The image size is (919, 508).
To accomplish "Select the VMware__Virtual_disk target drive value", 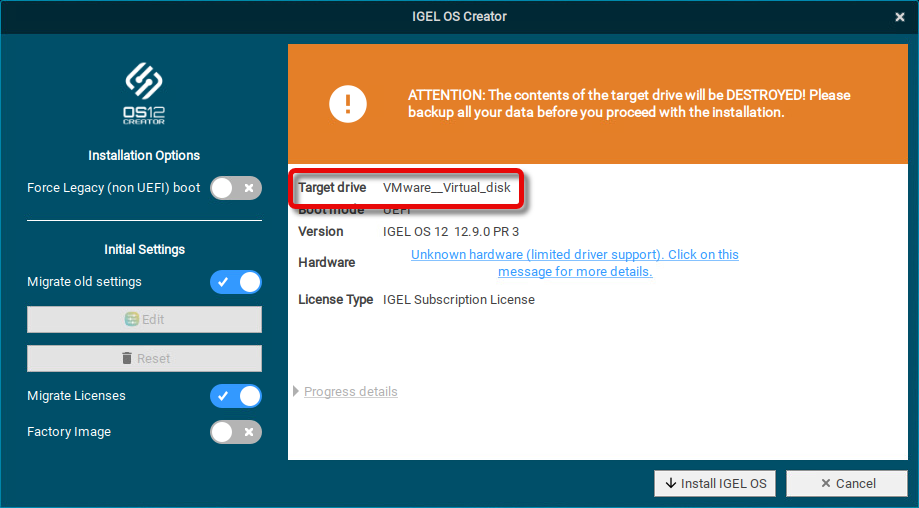I will (447, 187).
